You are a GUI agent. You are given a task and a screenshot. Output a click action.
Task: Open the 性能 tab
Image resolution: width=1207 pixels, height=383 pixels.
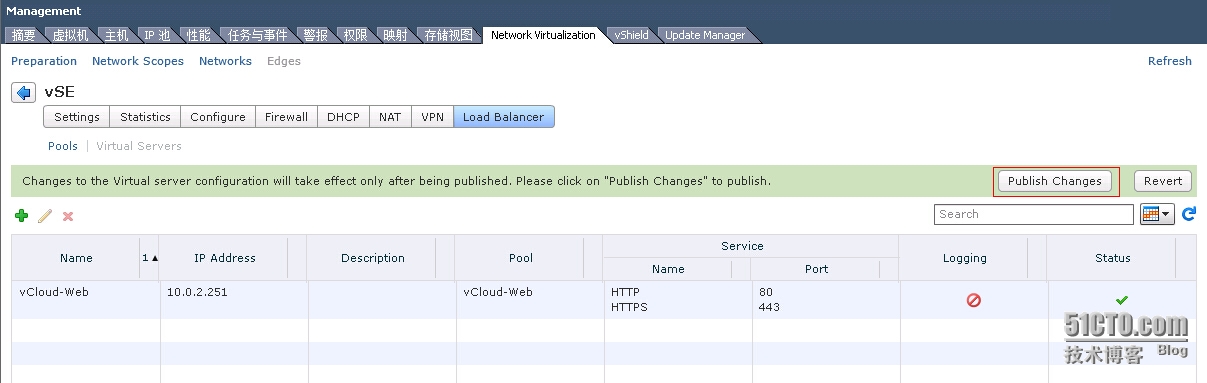199,35
